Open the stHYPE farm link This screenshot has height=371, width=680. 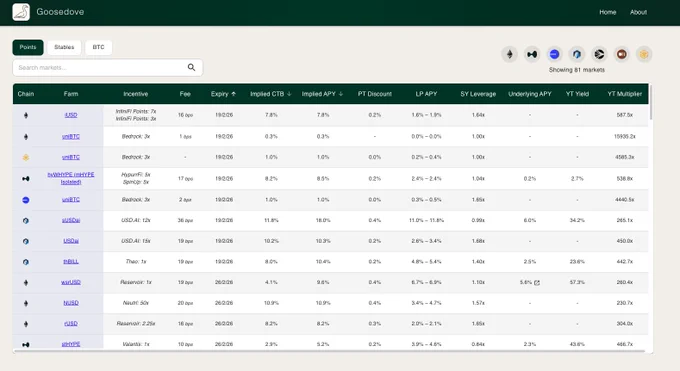pos(71,344)
